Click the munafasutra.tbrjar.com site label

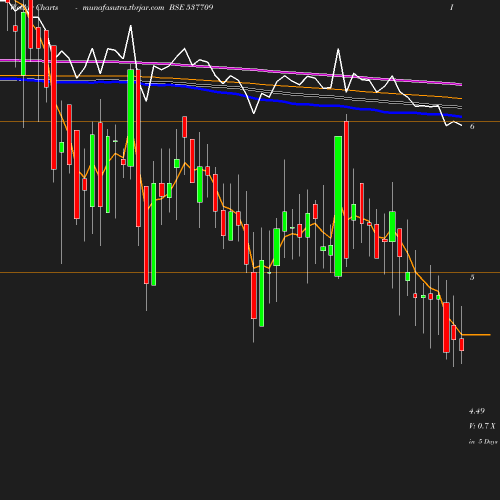123,8
